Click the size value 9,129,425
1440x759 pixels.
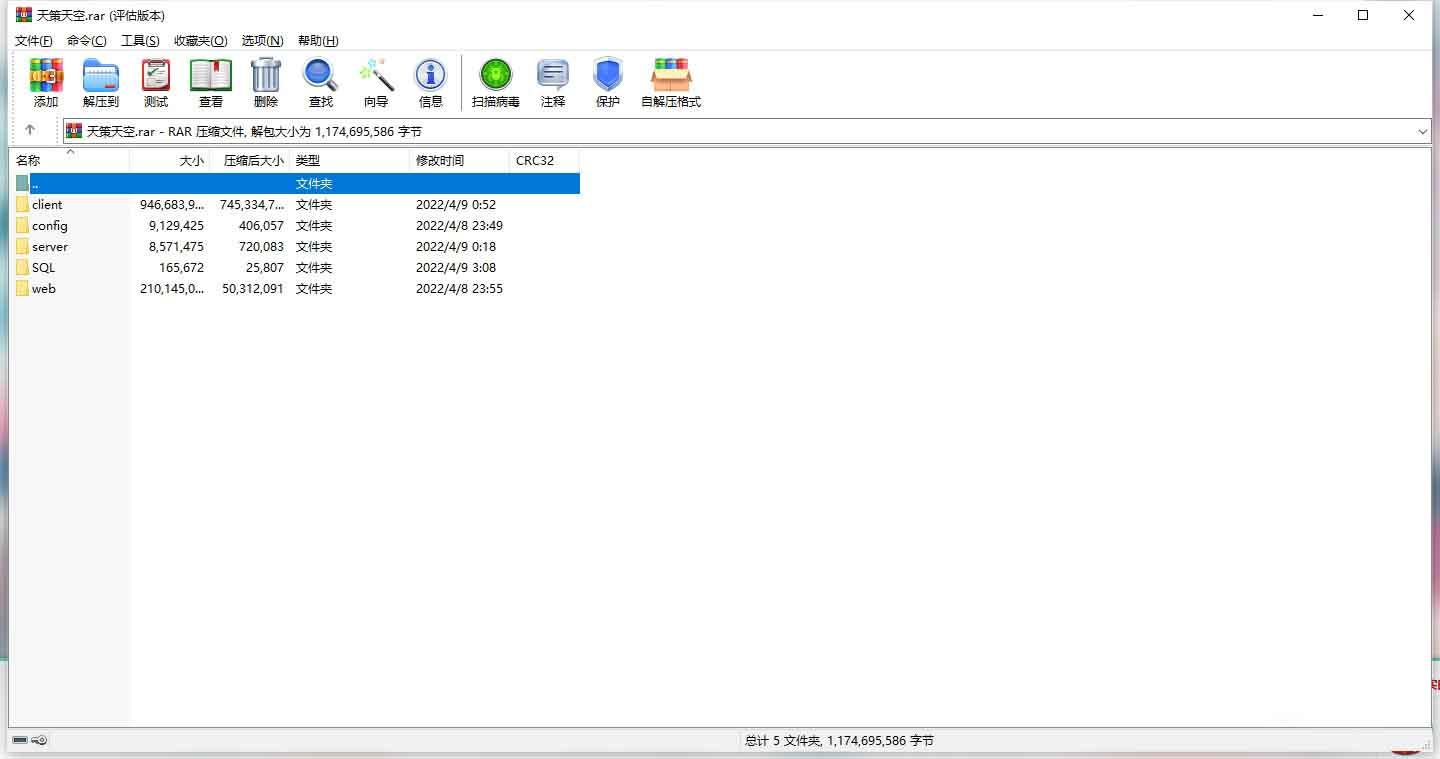coord(176,225)
